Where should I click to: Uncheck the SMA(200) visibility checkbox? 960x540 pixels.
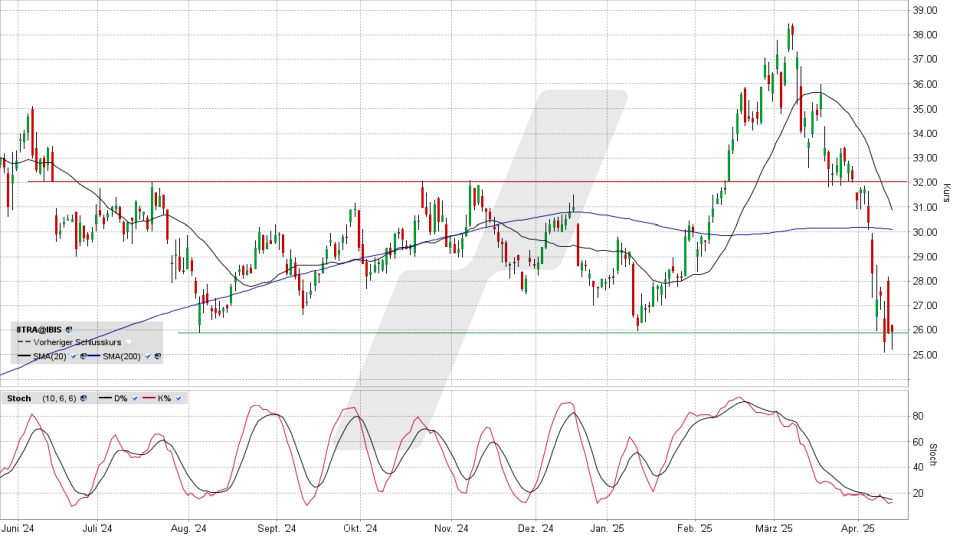(x=148, y=356)
